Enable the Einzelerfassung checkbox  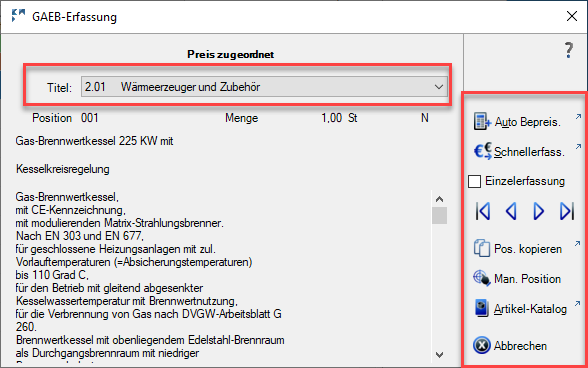pos(474,181)
